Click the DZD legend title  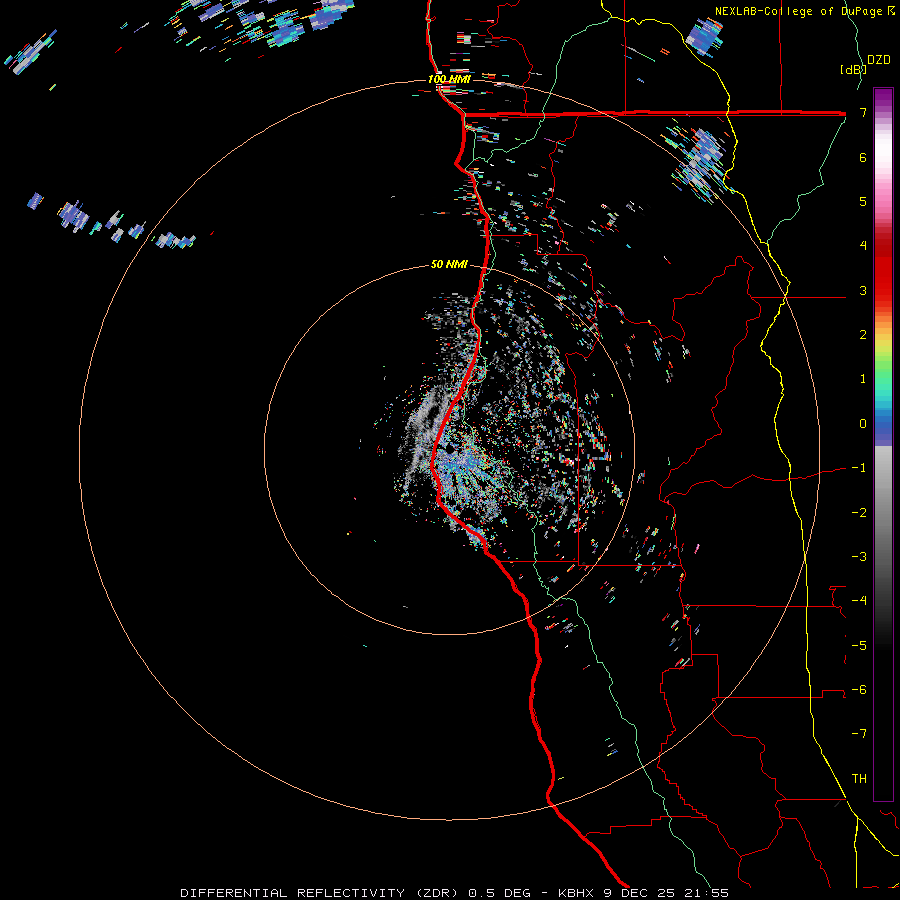[x=879, y=60]
